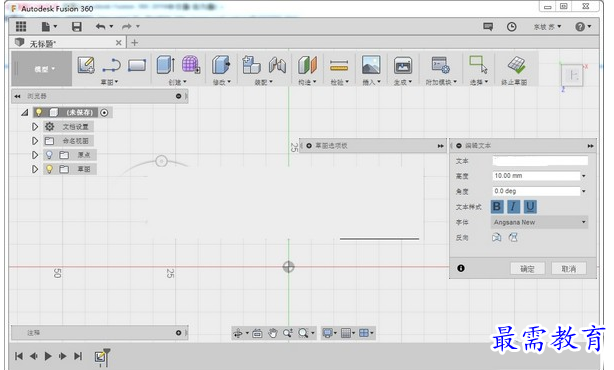Screen dimensions: 614x370
Task: Open the Angsana New font dropdown
Action: (539, 222)
